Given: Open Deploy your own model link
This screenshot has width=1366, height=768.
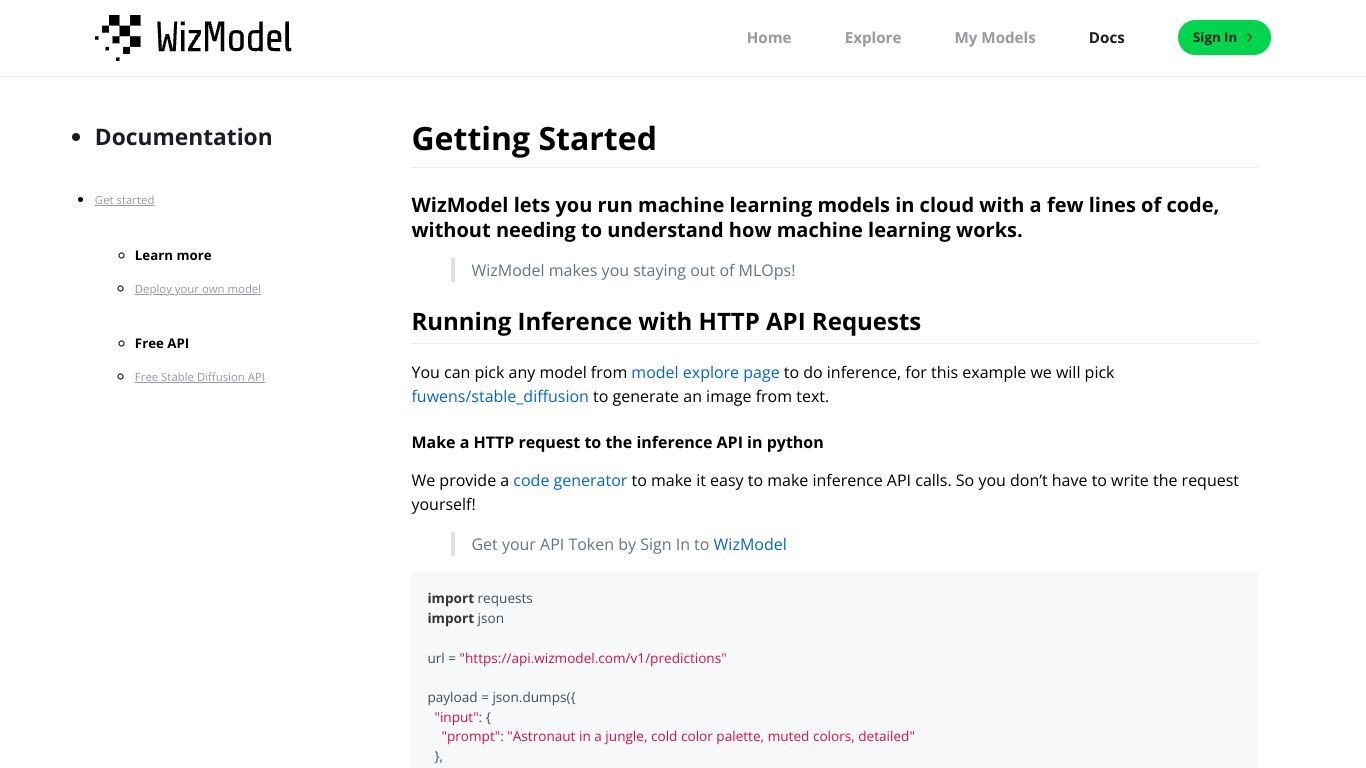Looking at the screenshot, I should (x=198, y=289).
